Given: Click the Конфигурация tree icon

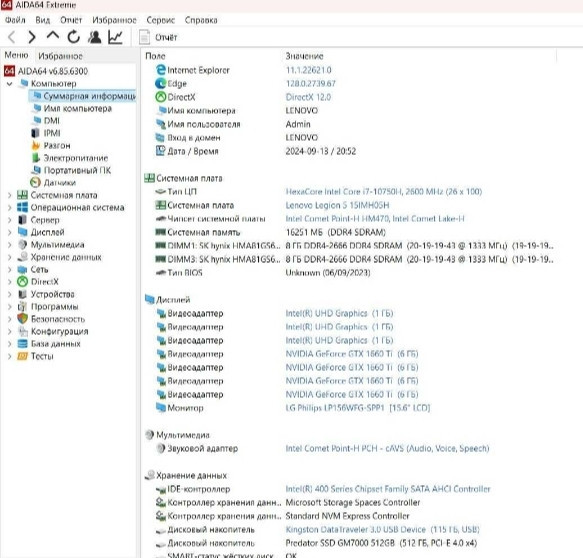Looking at the screenshot, I should point(23,331).
